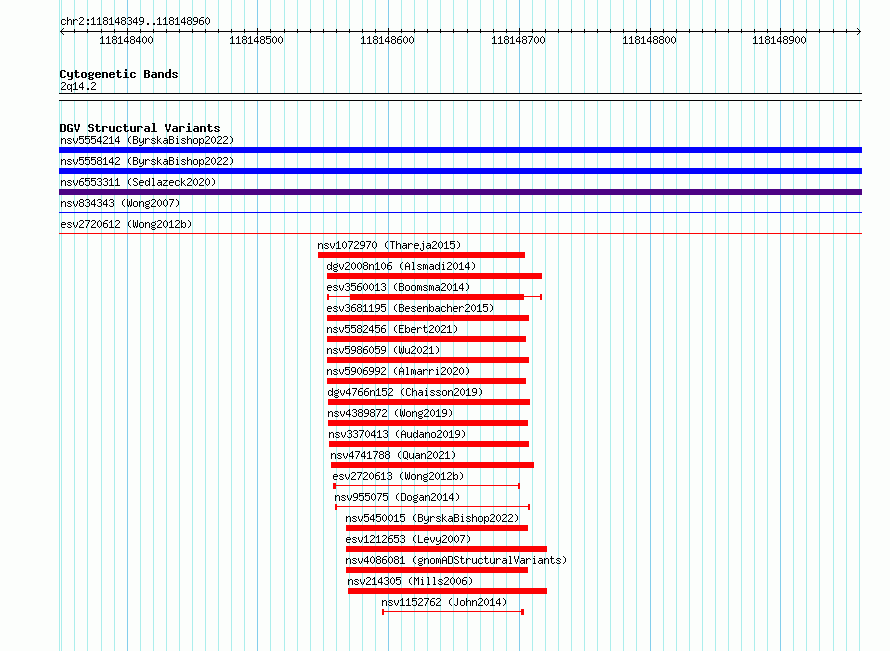890x651 pixels.
Task: Open the esv3681195 (Besenbacher2015) label
Action: [410, 308]
